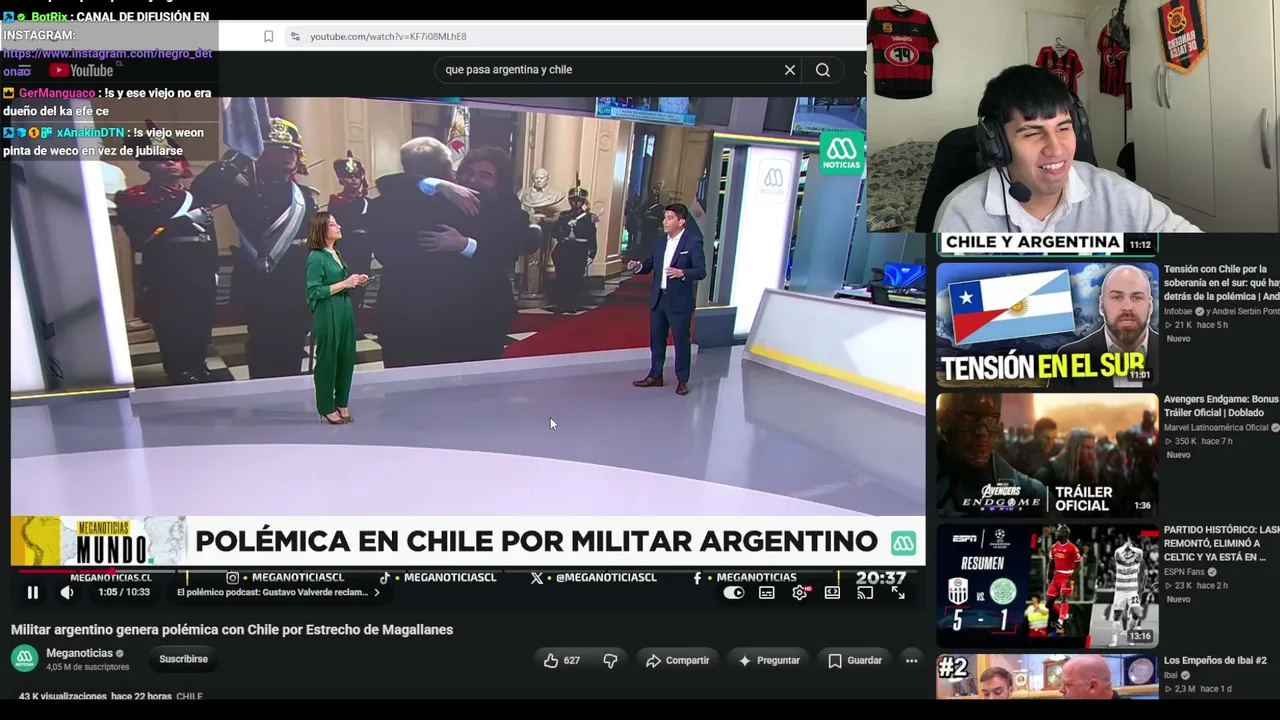Toggle the autoplay switch
This screenshot has height=720, width=1280.
tap(734, 593)
